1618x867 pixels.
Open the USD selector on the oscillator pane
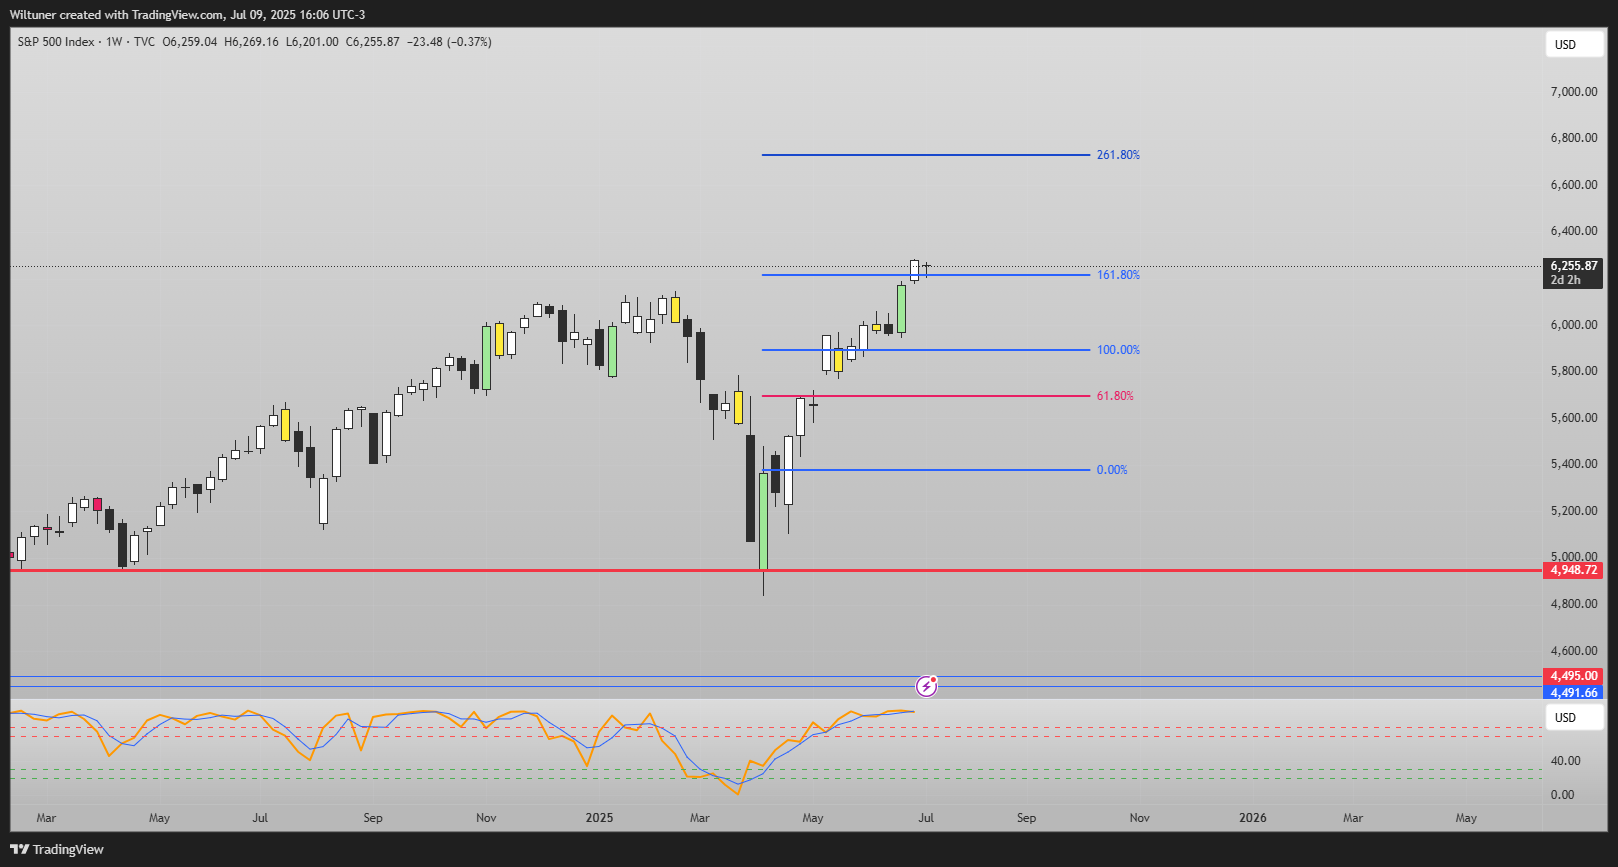(x=1575, y=717)
